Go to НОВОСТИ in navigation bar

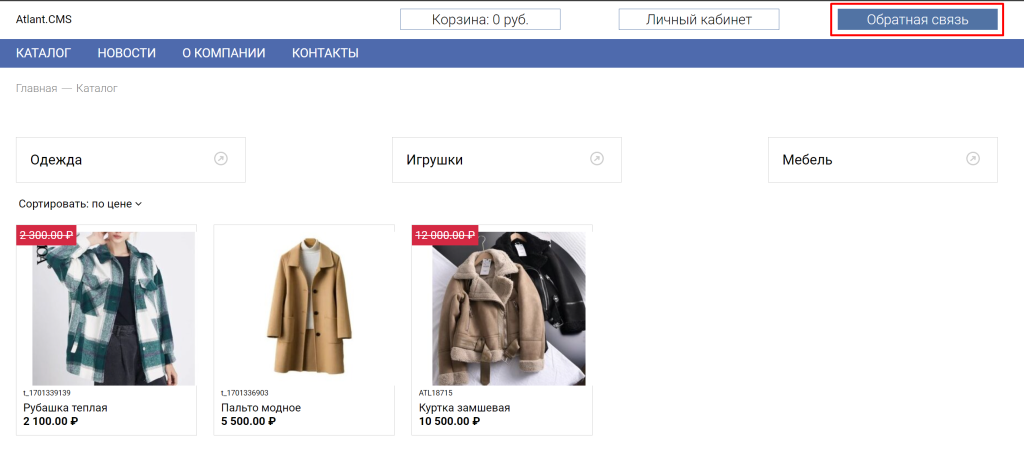pyautogui.click(x=127, y=54)
